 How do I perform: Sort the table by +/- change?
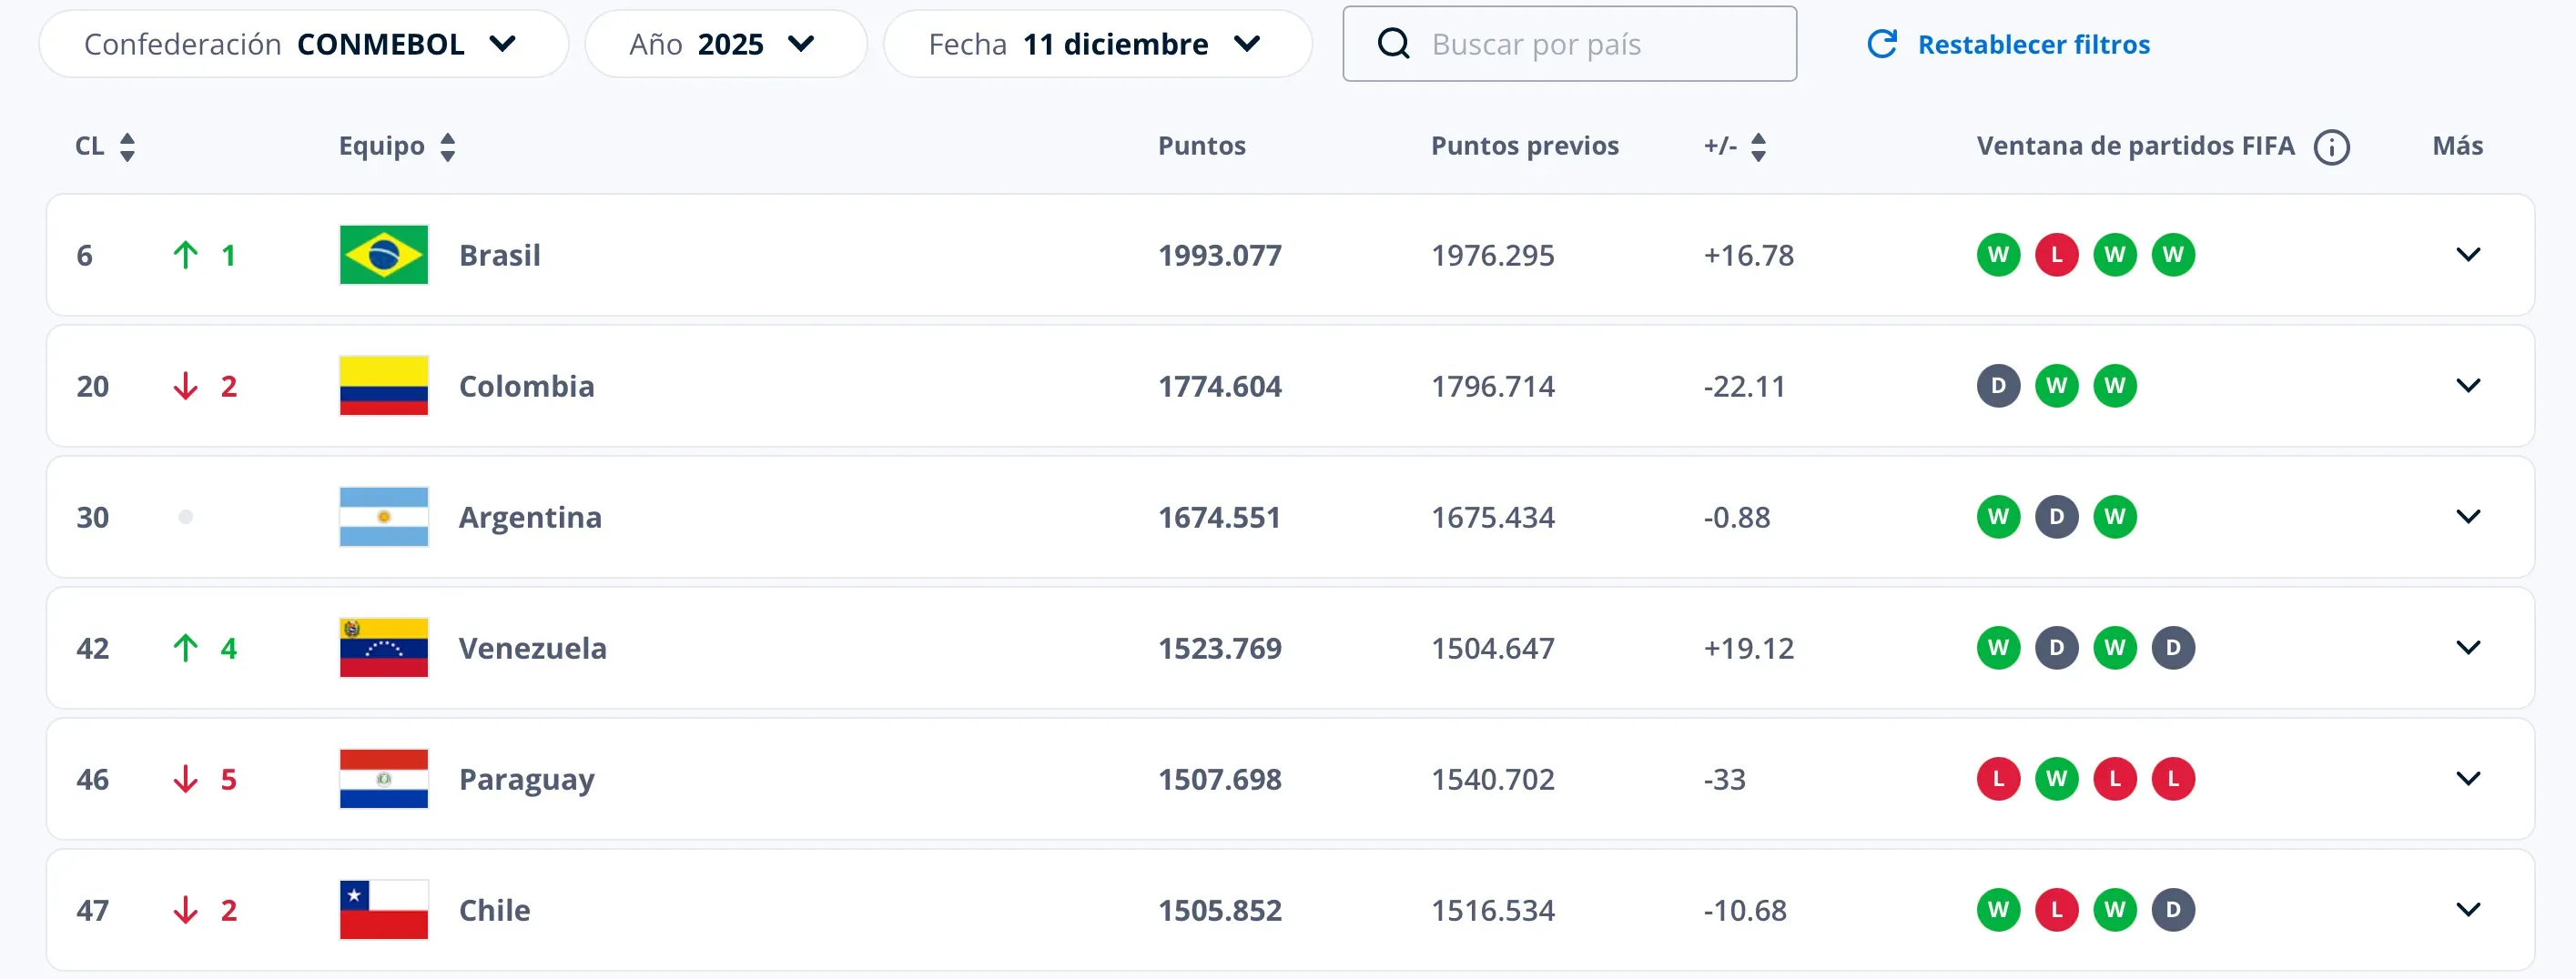click(1758, 147)
